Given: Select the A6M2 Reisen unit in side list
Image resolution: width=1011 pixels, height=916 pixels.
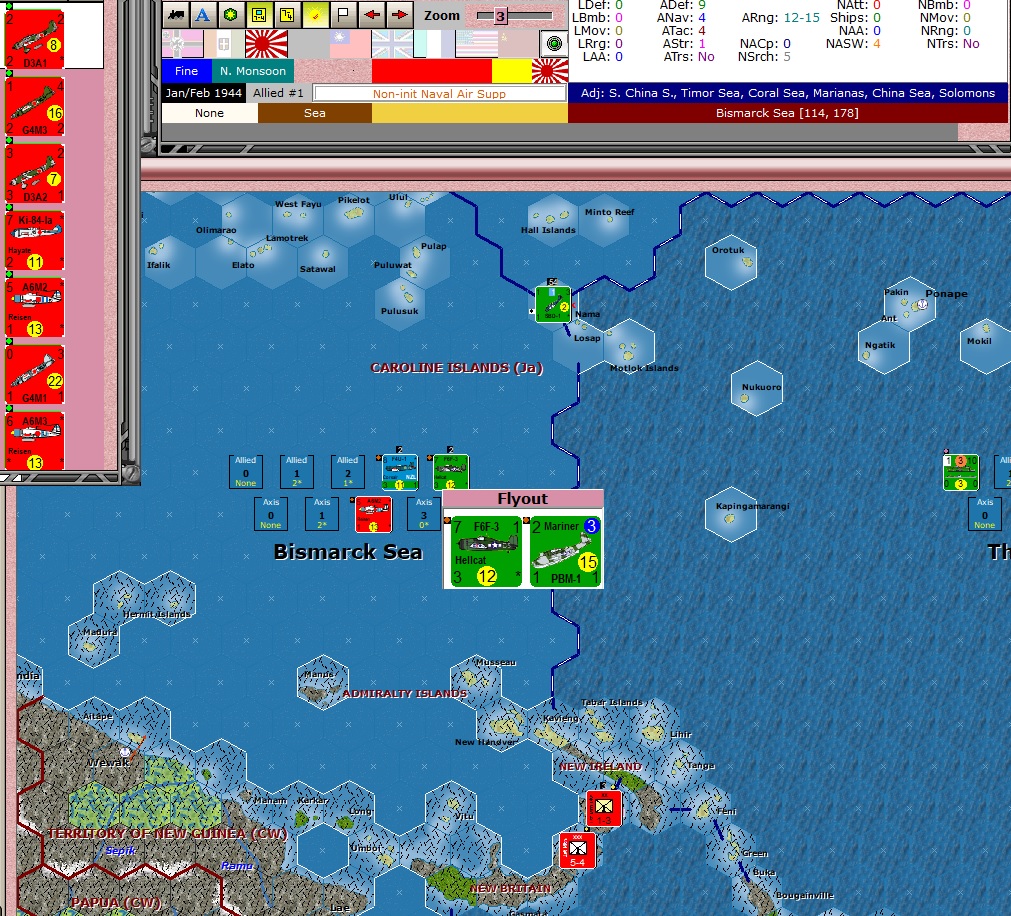Looking at the screenshot, I should point(35,307).
